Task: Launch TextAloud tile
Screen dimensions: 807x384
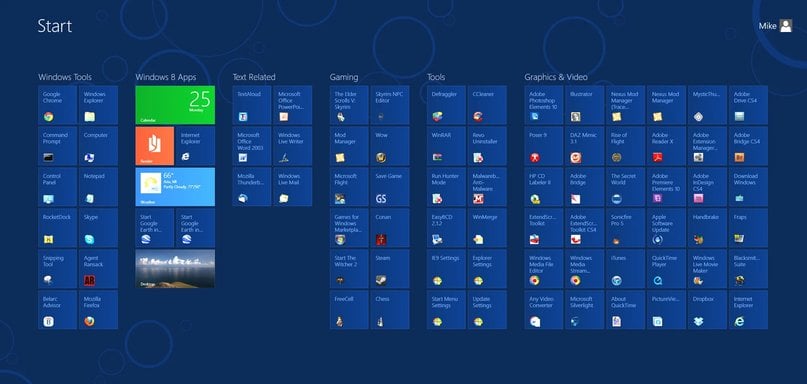Action: (x=252, y=105)
